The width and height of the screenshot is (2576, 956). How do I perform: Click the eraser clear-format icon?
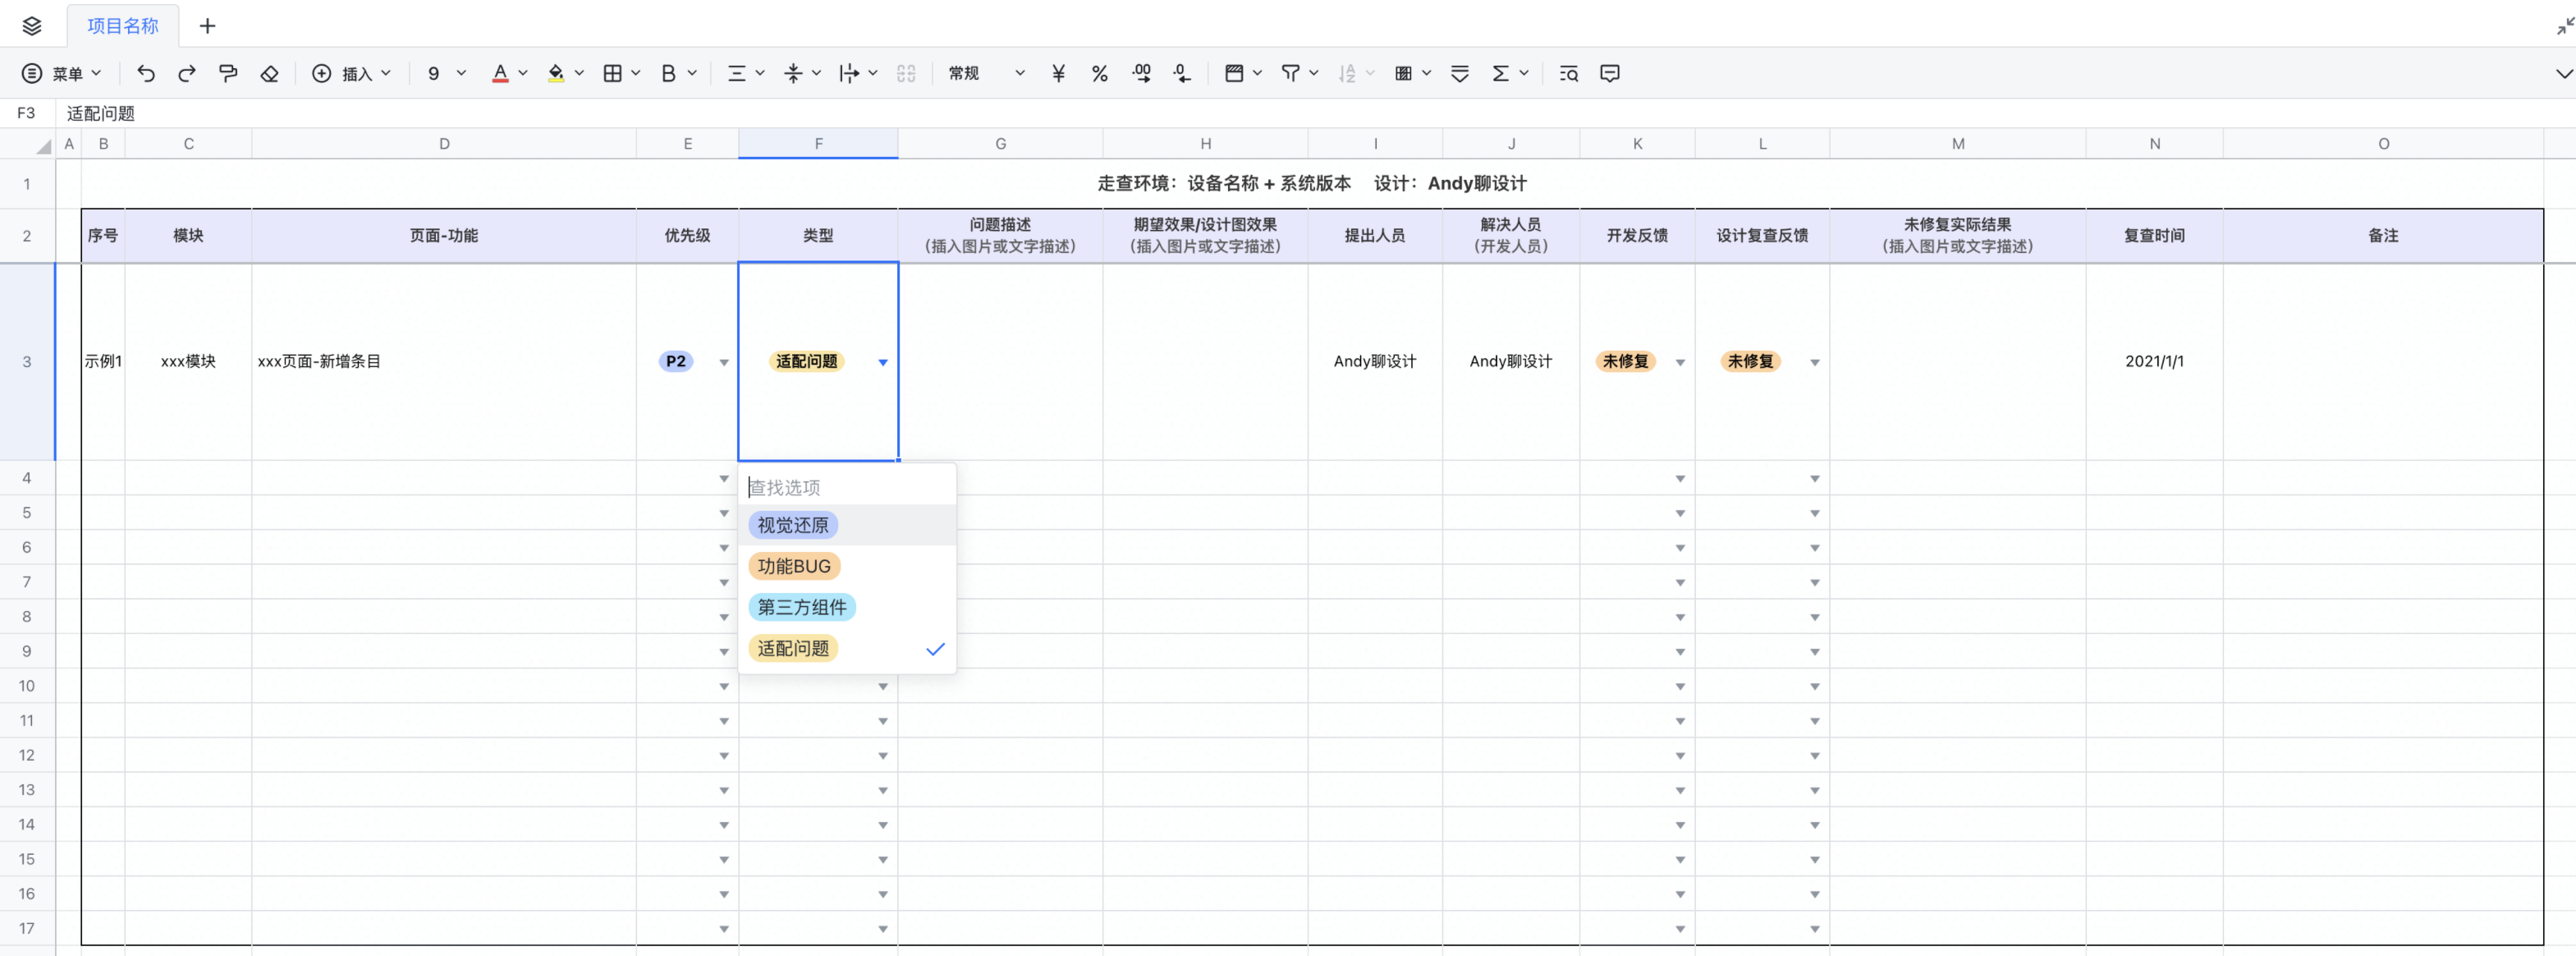tap(269, 73)
